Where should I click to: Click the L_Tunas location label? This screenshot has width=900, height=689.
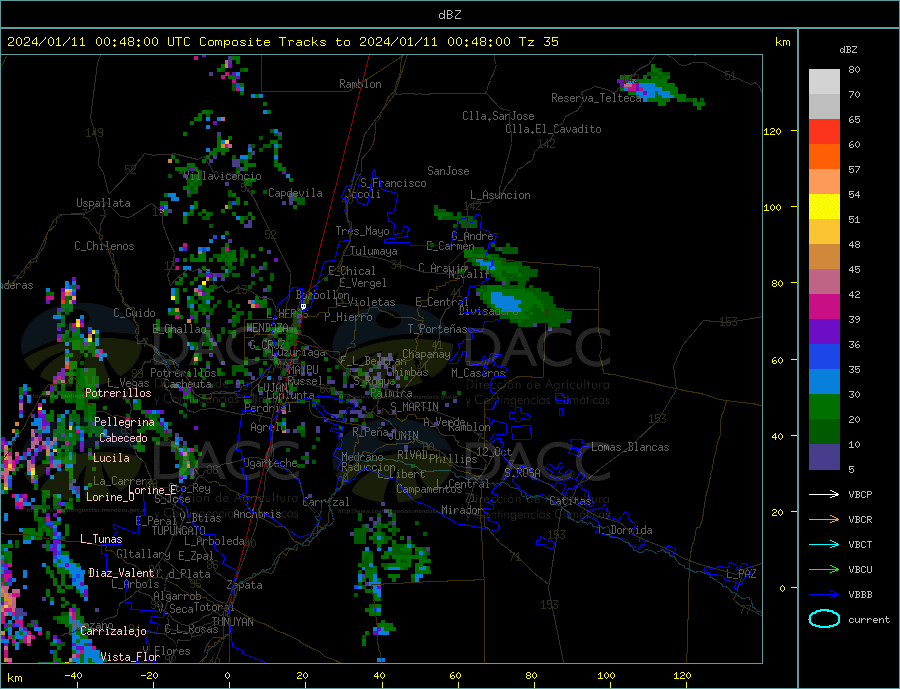tap(101, 539)
